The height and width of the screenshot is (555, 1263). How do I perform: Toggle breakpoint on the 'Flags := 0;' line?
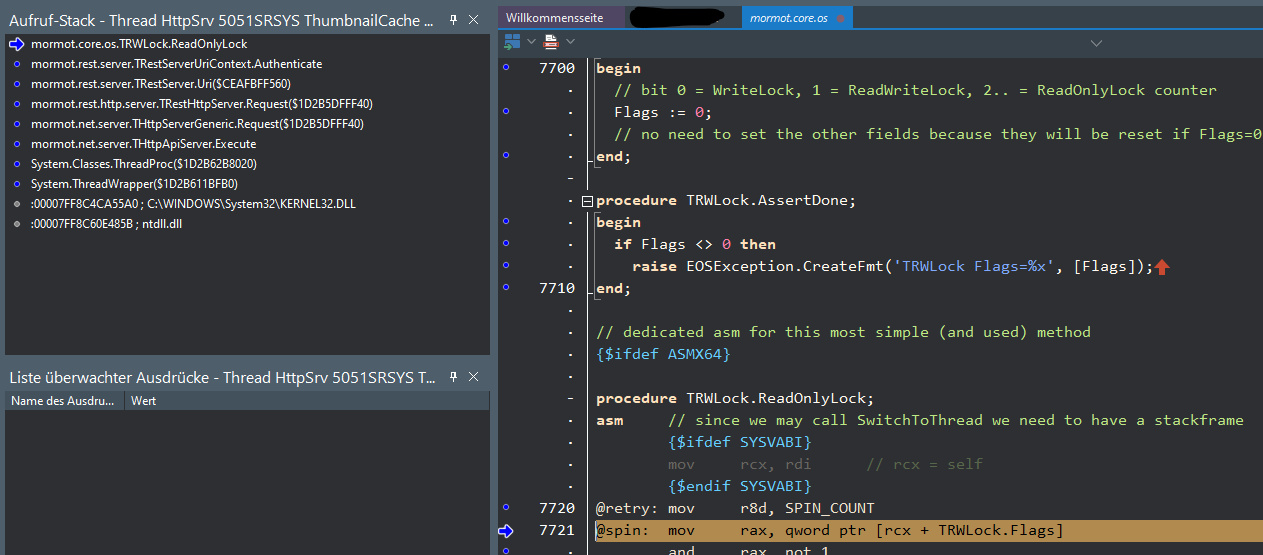click(505, 112)
